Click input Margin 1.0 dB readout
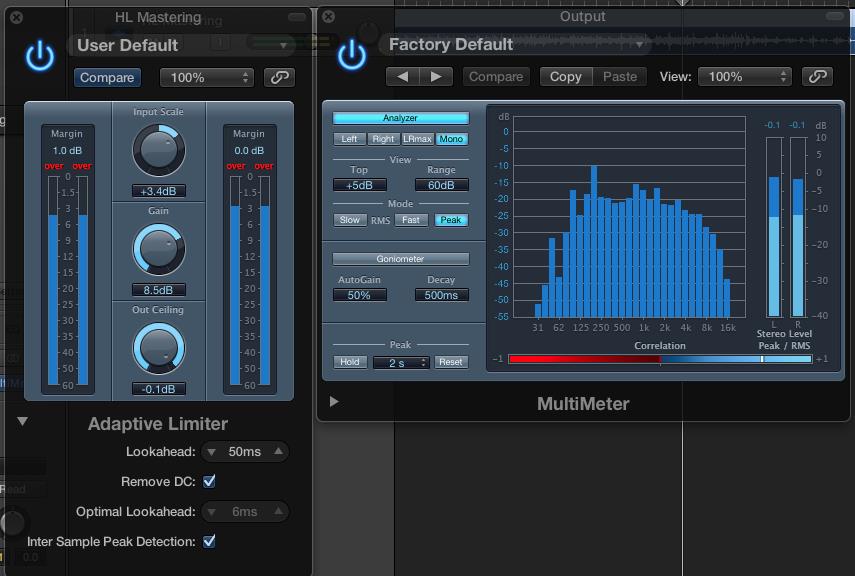The height and width of the screenshot is (576, 855). click(x=67, y=151)
